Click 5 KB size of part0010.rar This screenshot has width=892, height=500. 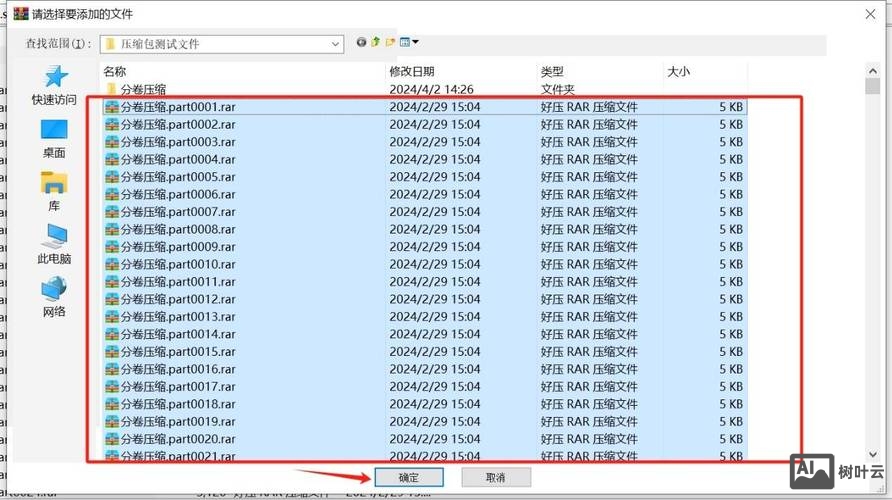point(731,265)
